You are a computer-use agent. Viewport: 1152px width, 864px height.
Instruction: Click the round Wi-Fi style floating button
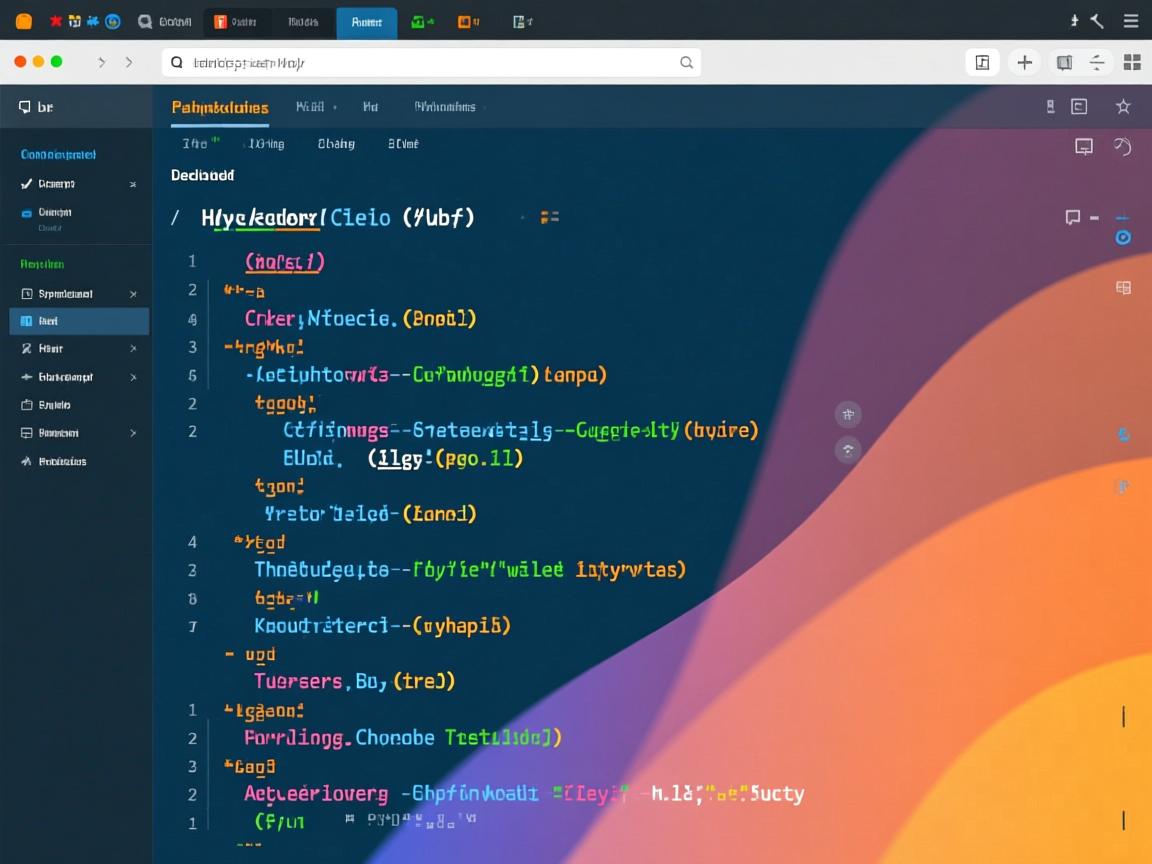[x=848, y=450]
